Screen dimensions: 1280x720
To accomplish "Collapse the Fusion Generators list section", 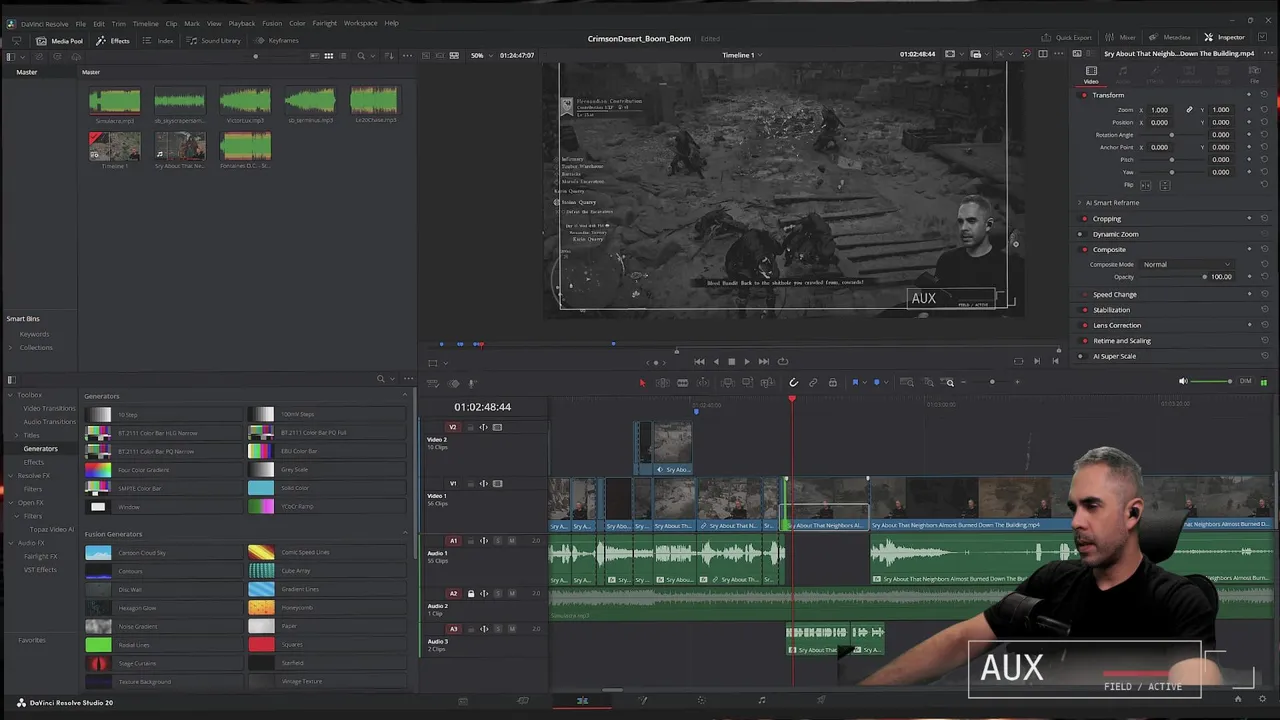I will [x=405, y=534].
